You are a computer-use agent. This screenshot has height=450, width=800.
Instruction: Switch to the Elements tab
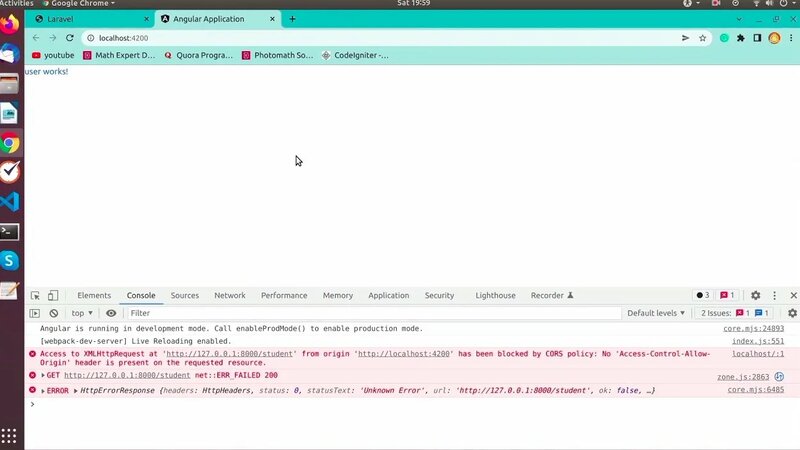(x=94, y=295)
